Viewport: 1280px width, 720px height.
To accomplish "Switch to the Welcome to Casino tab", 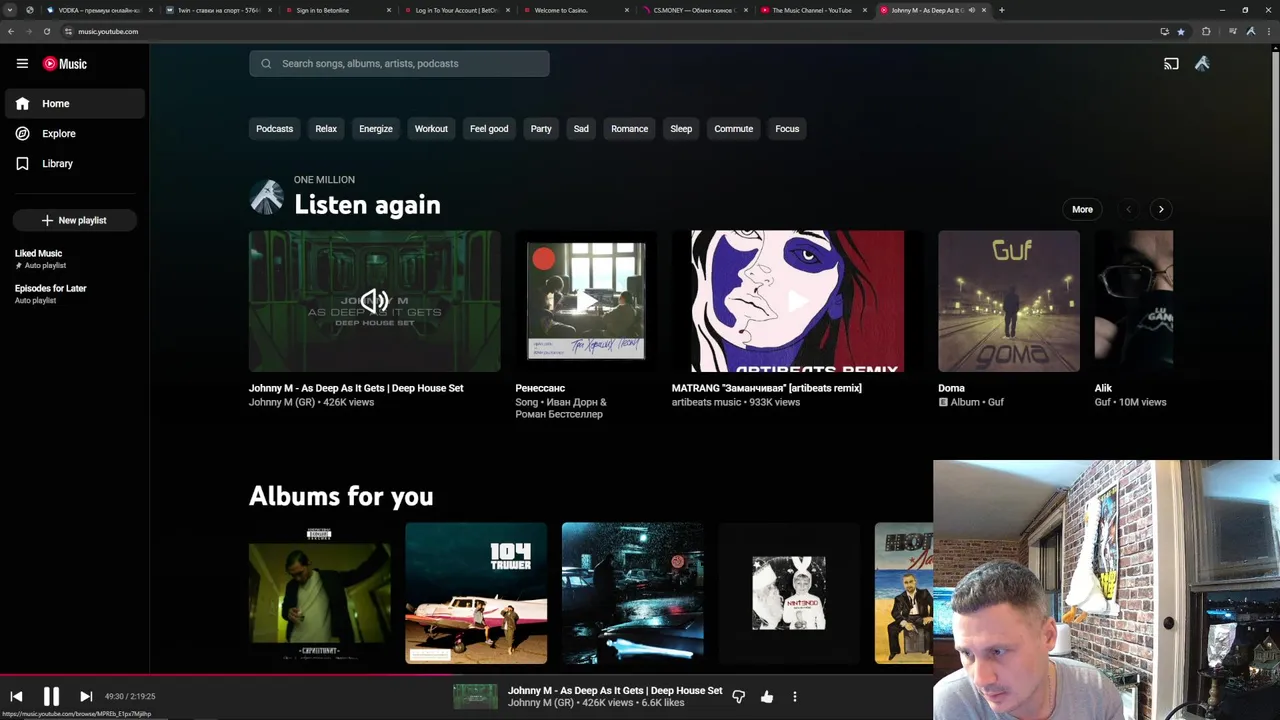I will (x=575, y=10).
